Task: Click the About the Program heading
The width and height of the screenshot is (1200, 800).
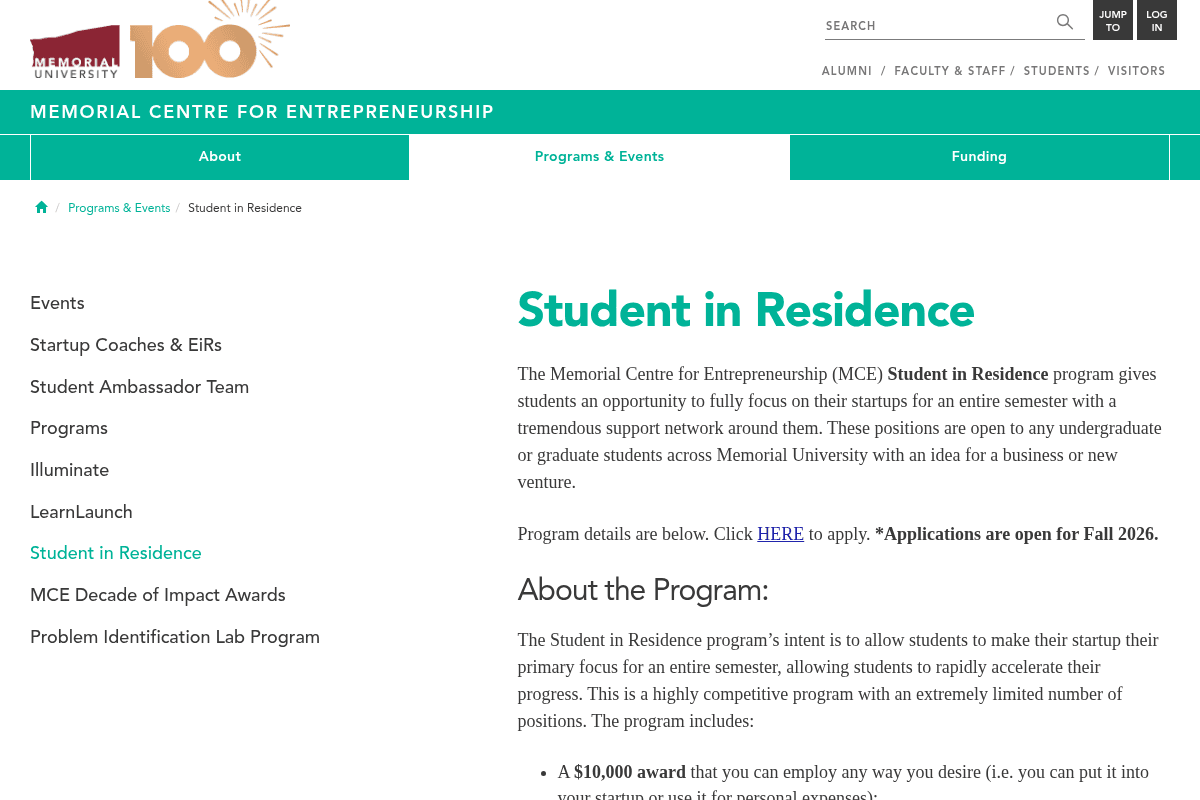Action: pyautogui.click(x=643, y=591)
